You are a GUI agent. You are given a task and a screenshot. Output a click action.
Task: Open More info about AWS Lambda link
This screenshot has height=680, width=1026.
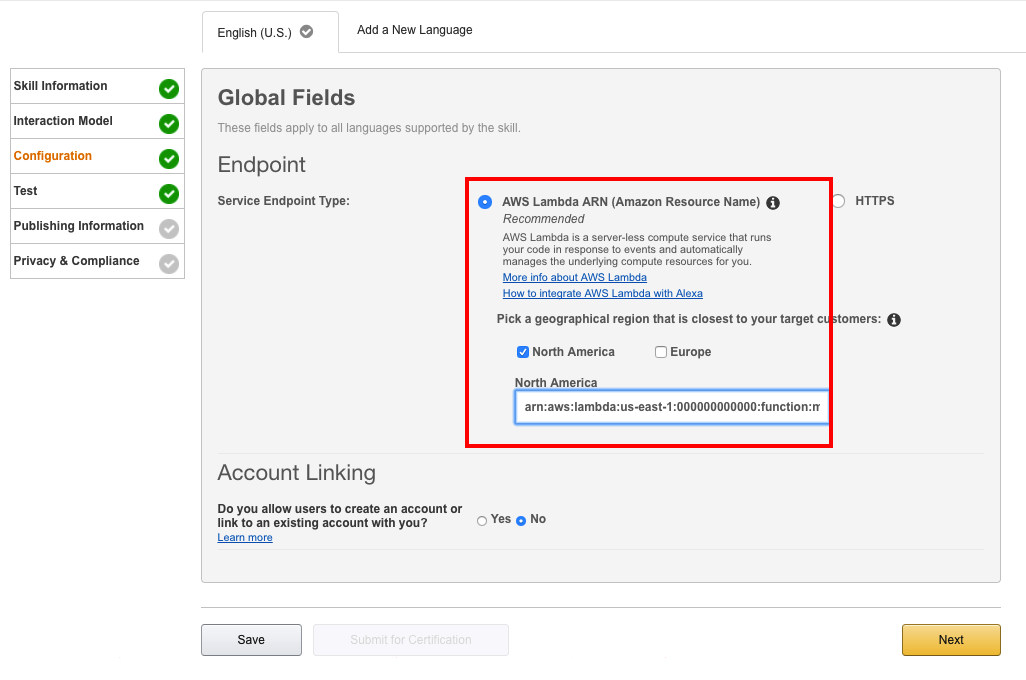(x=575, y=277)
